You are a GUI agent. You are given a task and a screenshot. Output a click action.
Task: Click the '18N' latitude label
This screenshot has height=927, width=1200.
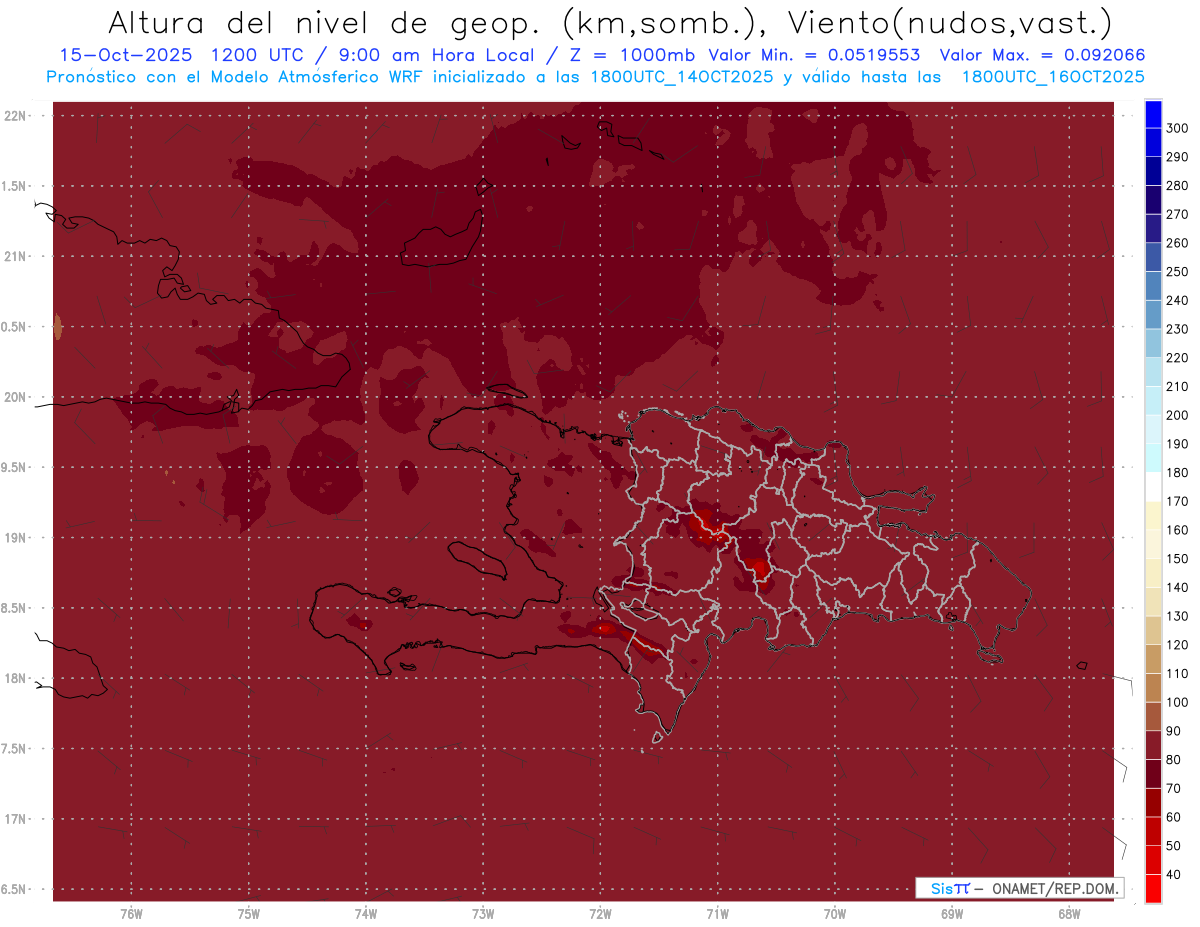pos(15,679)
